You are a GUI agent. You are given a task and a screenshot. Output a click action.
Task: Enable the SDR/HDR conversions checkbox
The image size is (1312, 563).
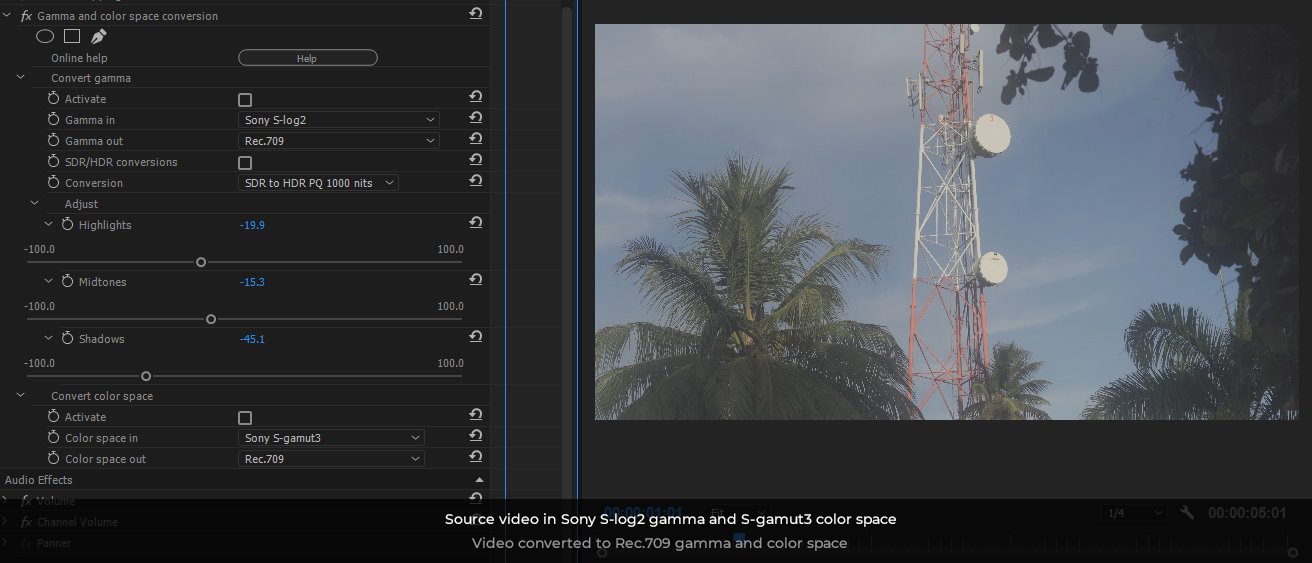(x=245, y=163)
